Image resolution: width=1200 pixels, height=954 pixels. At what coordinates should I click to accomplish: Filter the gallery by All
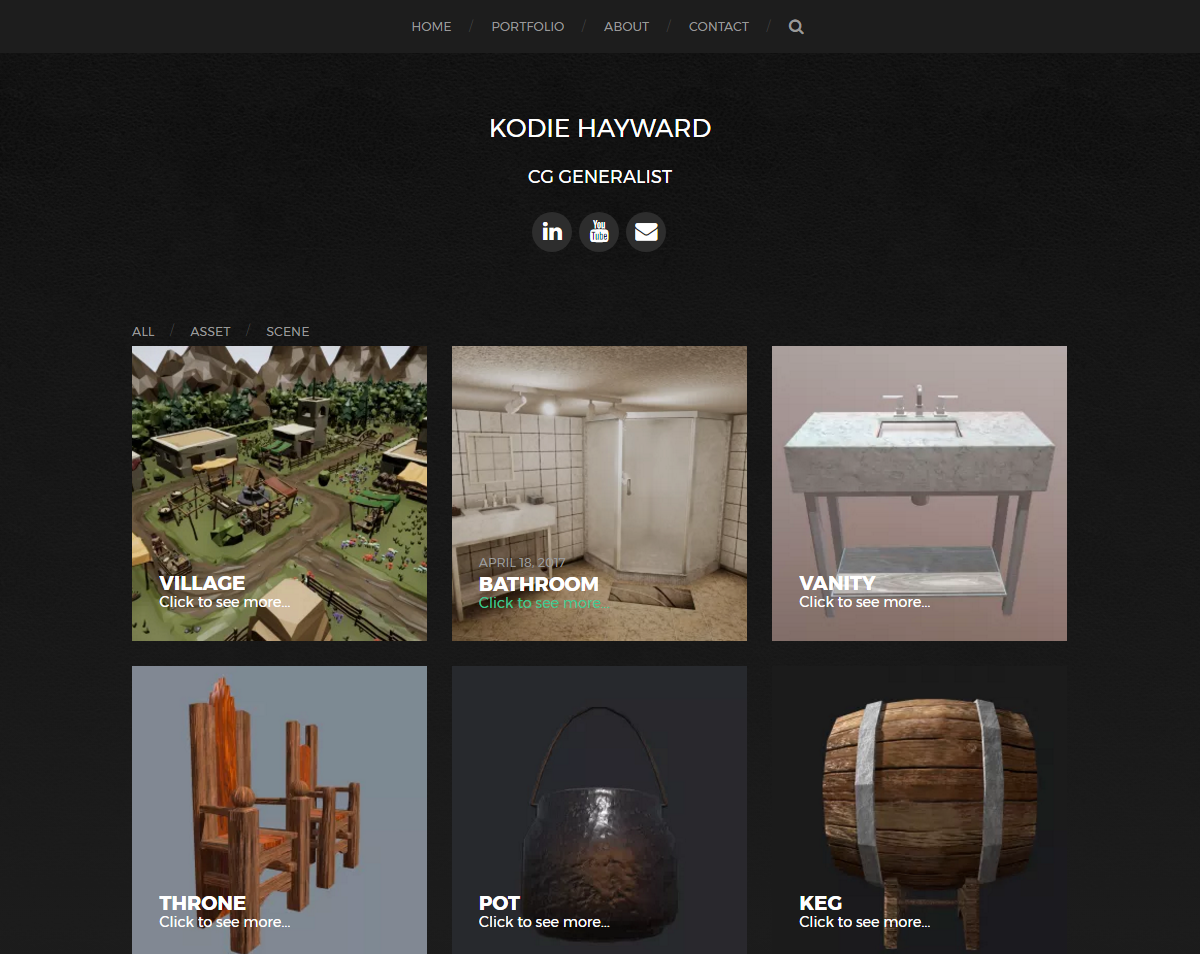click(143, 331)
